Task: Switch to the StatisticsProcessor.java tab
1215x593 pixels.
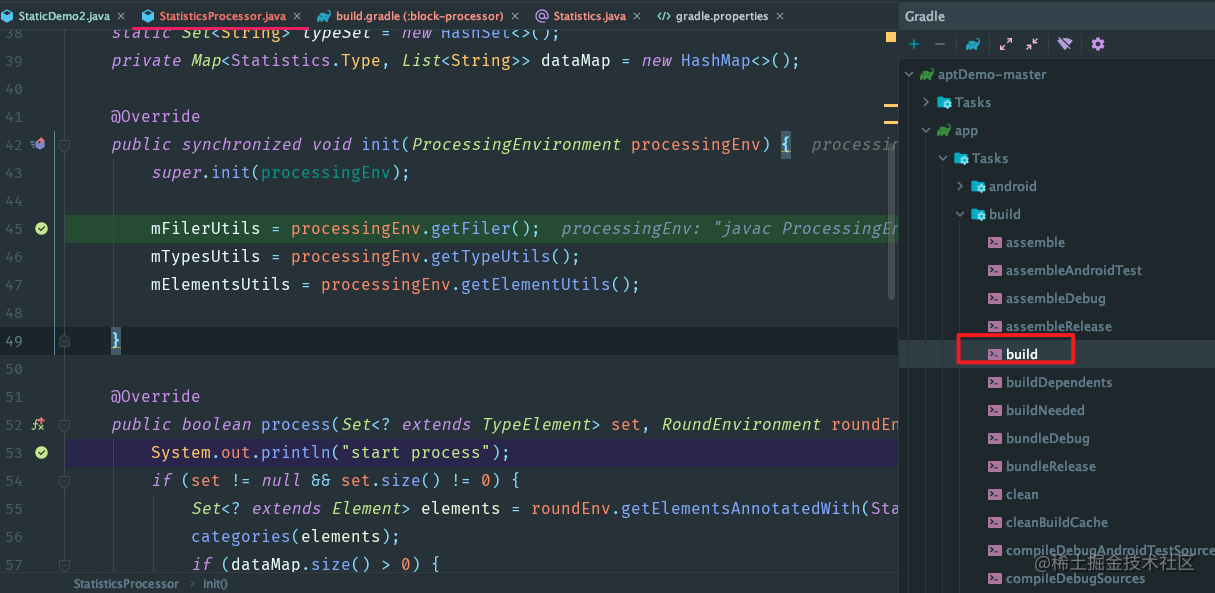Action: pyautogui.click(x=222, y=17)
